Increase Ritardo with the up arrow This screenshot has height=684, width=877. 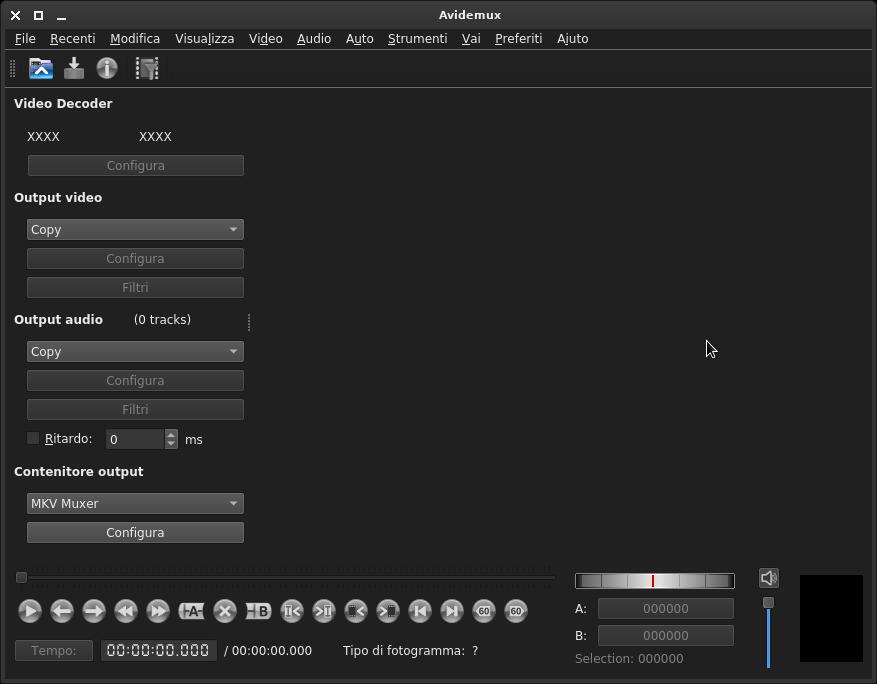coord(171,434)
